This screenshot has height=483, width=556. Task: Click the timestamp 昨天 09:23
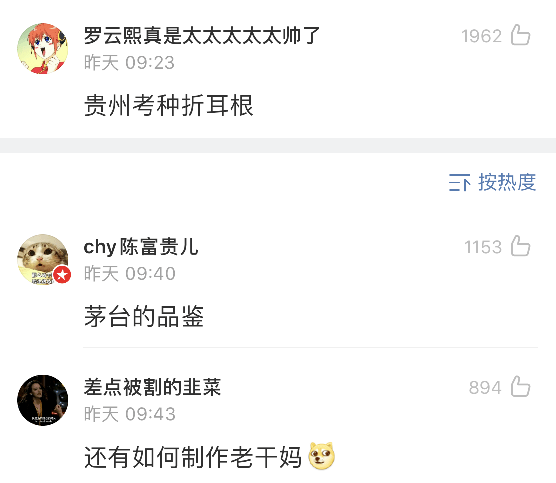[x=129, y=63]
